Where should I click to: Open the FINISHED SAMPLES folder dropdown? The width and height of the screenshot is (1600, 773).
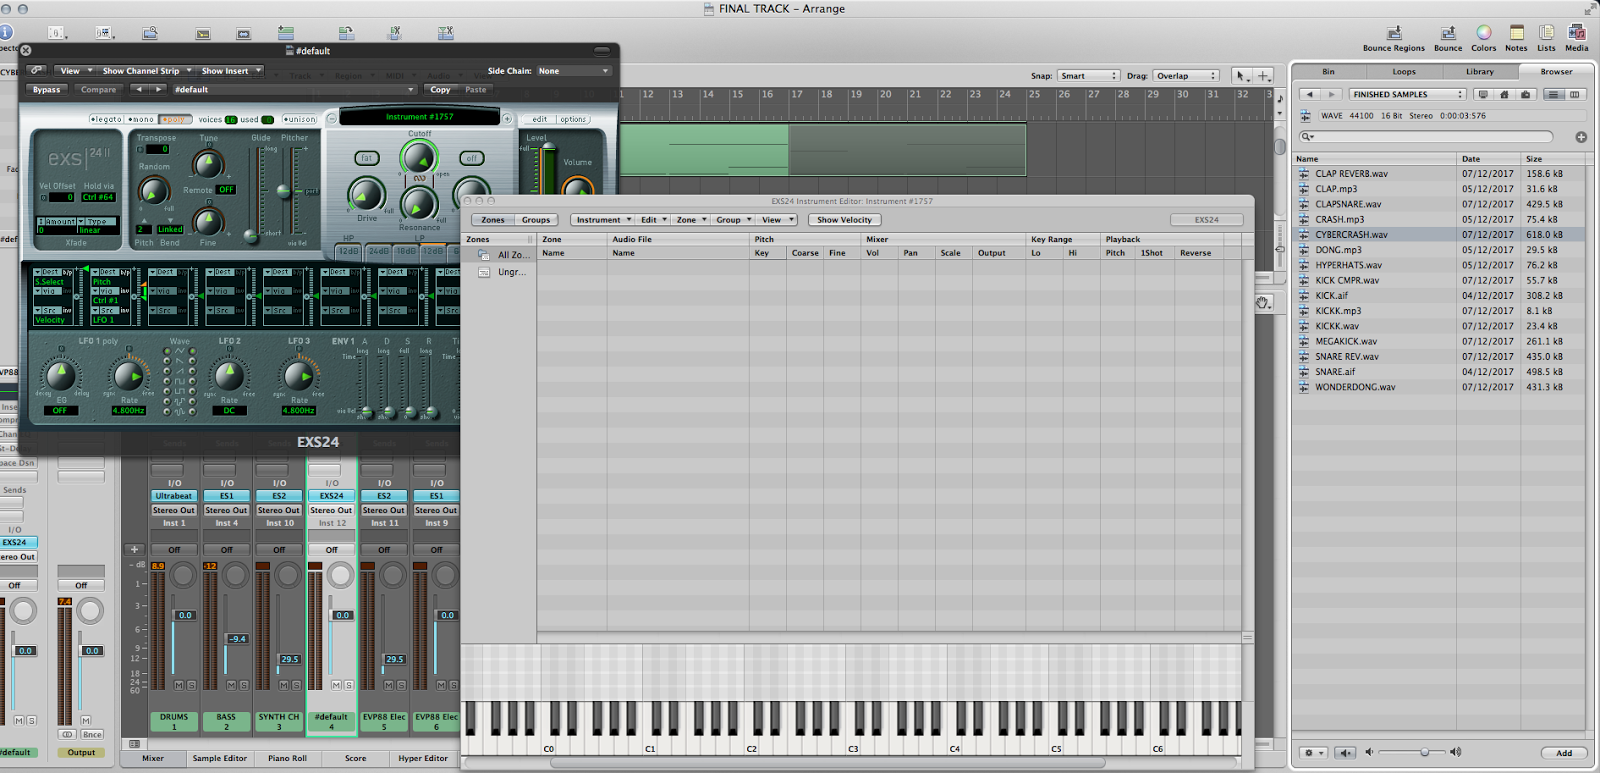[1407, 94]
